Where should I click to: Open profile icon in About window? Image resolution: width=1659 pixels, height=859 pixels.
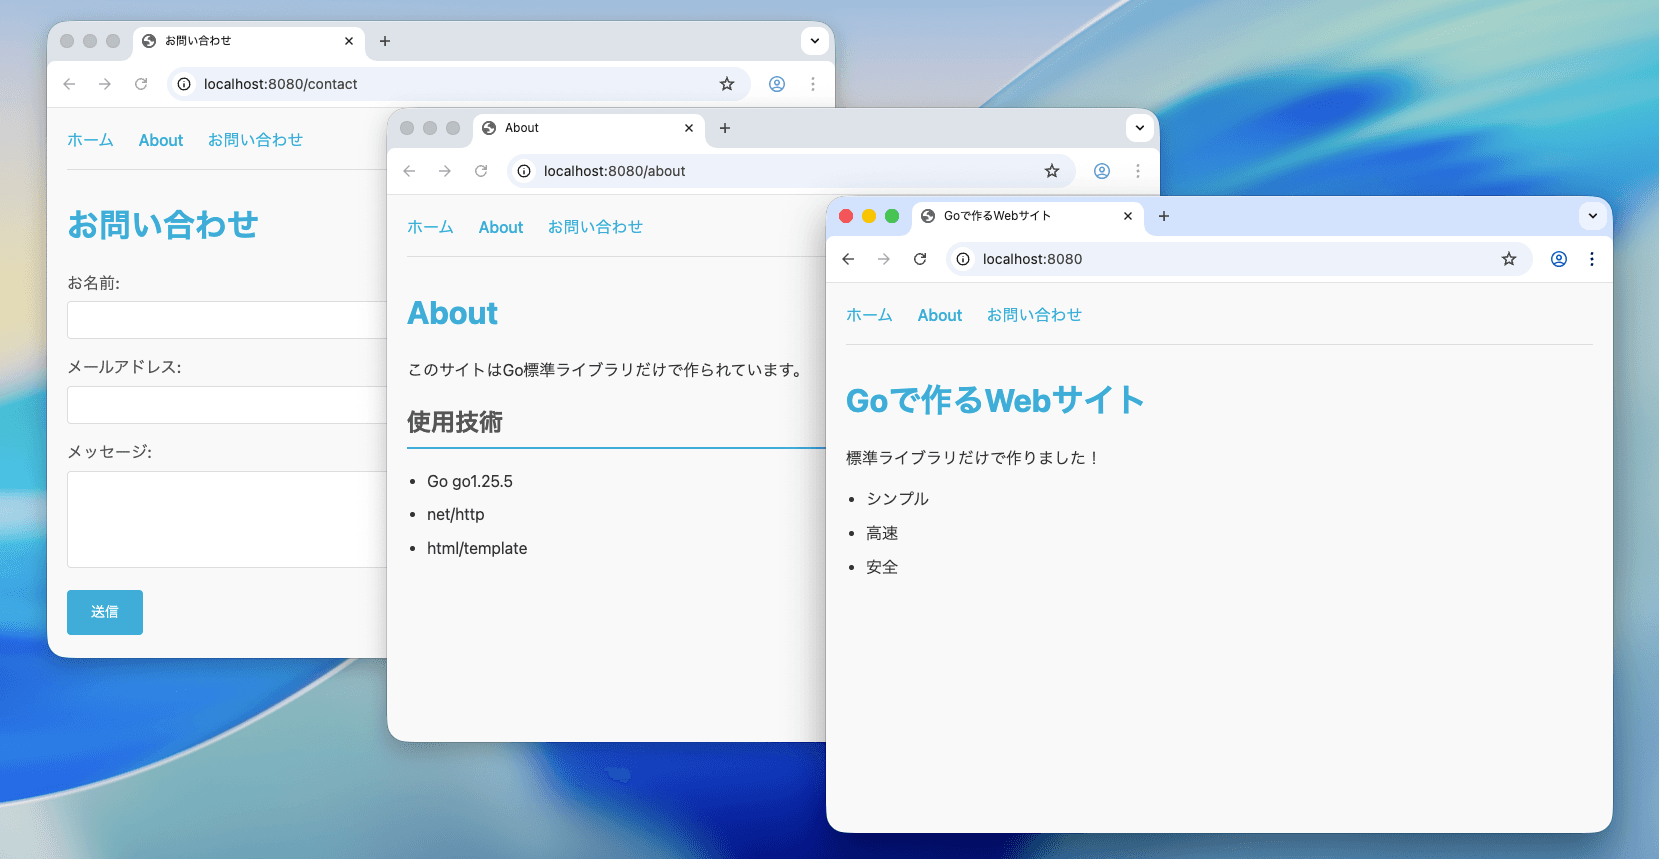click(x=1102, y=171)
